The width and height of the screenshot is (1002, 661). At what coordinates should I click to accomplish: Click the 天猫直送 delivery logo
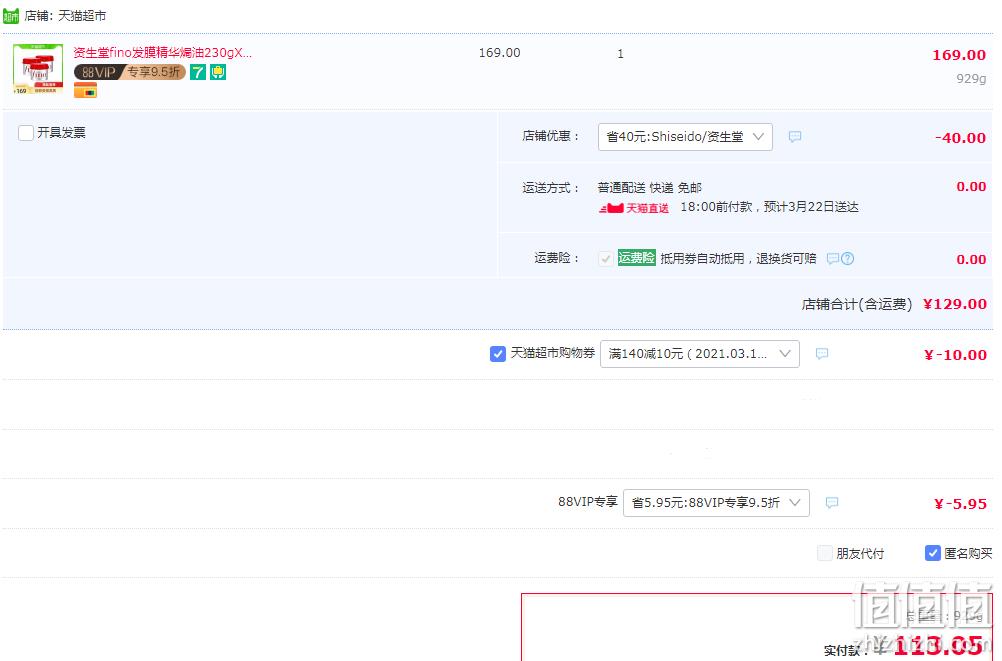tap(634, 208)
